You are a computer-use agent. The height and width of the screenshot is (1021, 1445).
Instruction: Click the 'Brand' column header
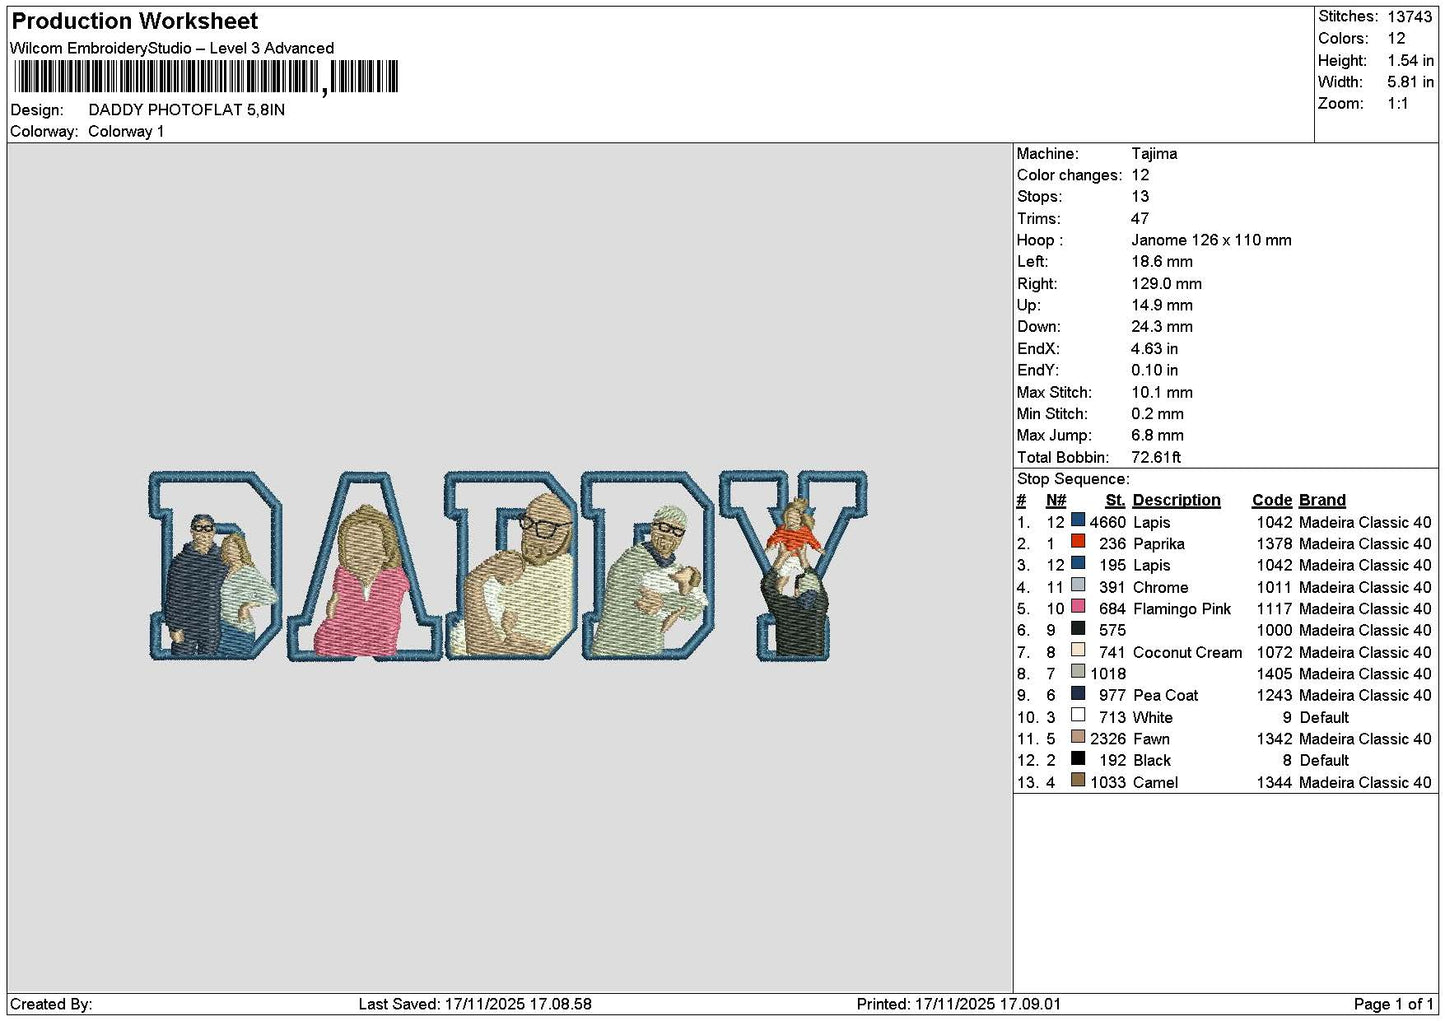coord(1322,500)
